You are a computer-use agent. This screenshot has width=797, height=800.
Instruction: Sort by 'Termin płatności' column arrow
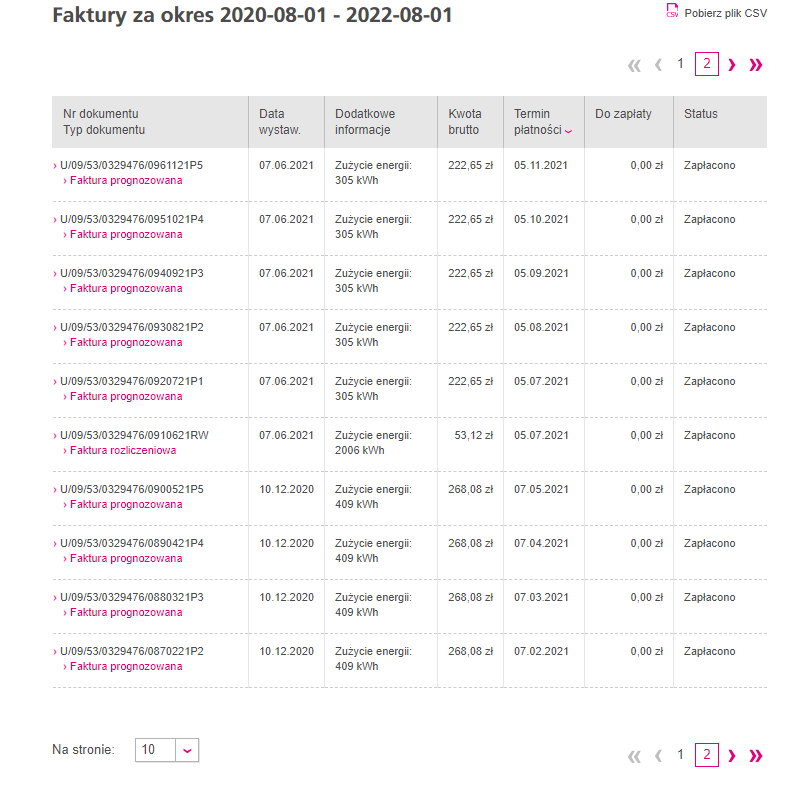[x=569, y=131]
